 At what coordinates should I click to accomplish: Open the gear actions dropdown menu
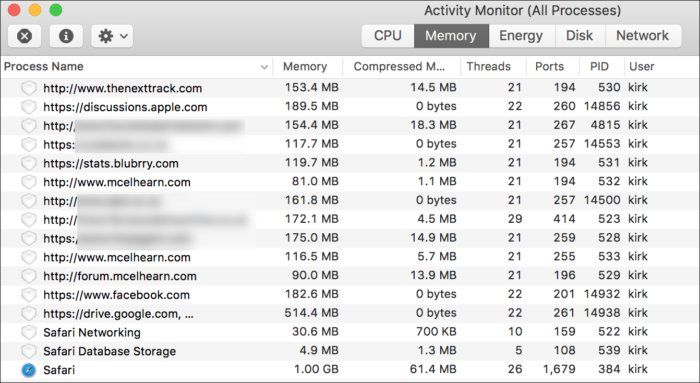(112, 36)
